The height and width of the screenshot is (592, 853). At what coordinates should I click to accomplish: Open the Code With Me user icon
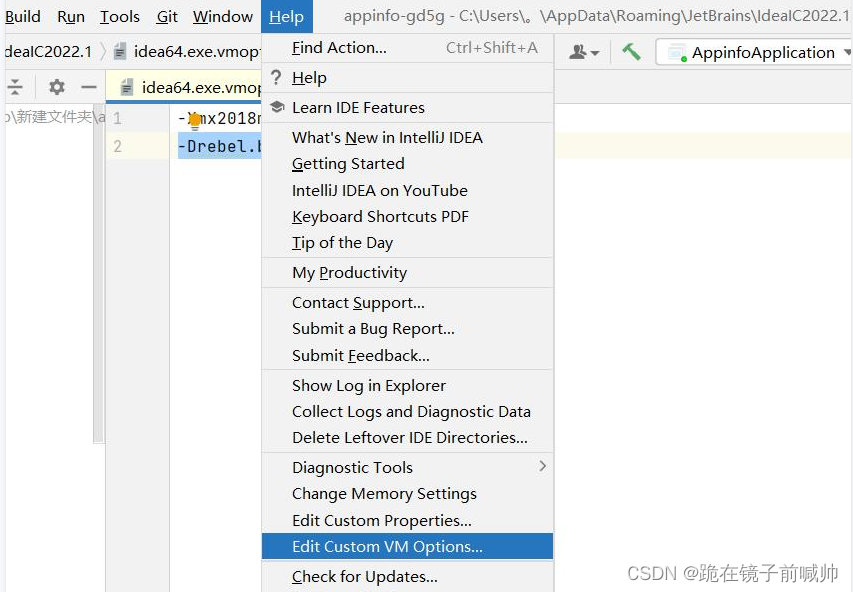pyautogui.click(x=584, y=52)
